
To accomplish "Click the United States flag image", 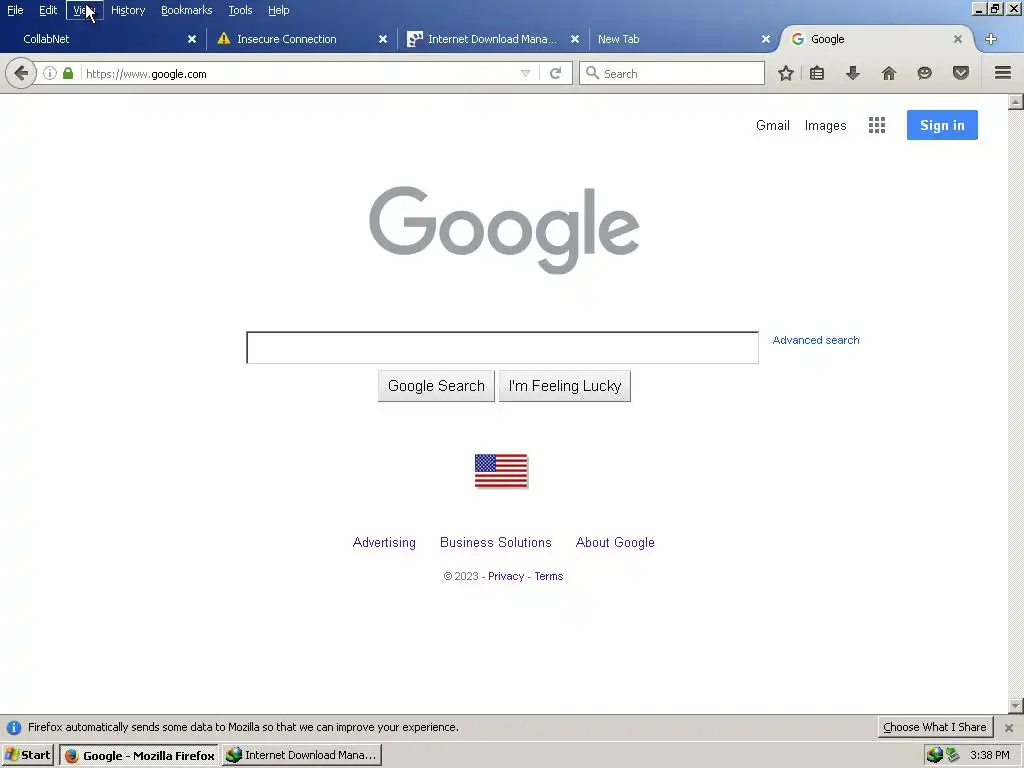I will pos(501,471).
